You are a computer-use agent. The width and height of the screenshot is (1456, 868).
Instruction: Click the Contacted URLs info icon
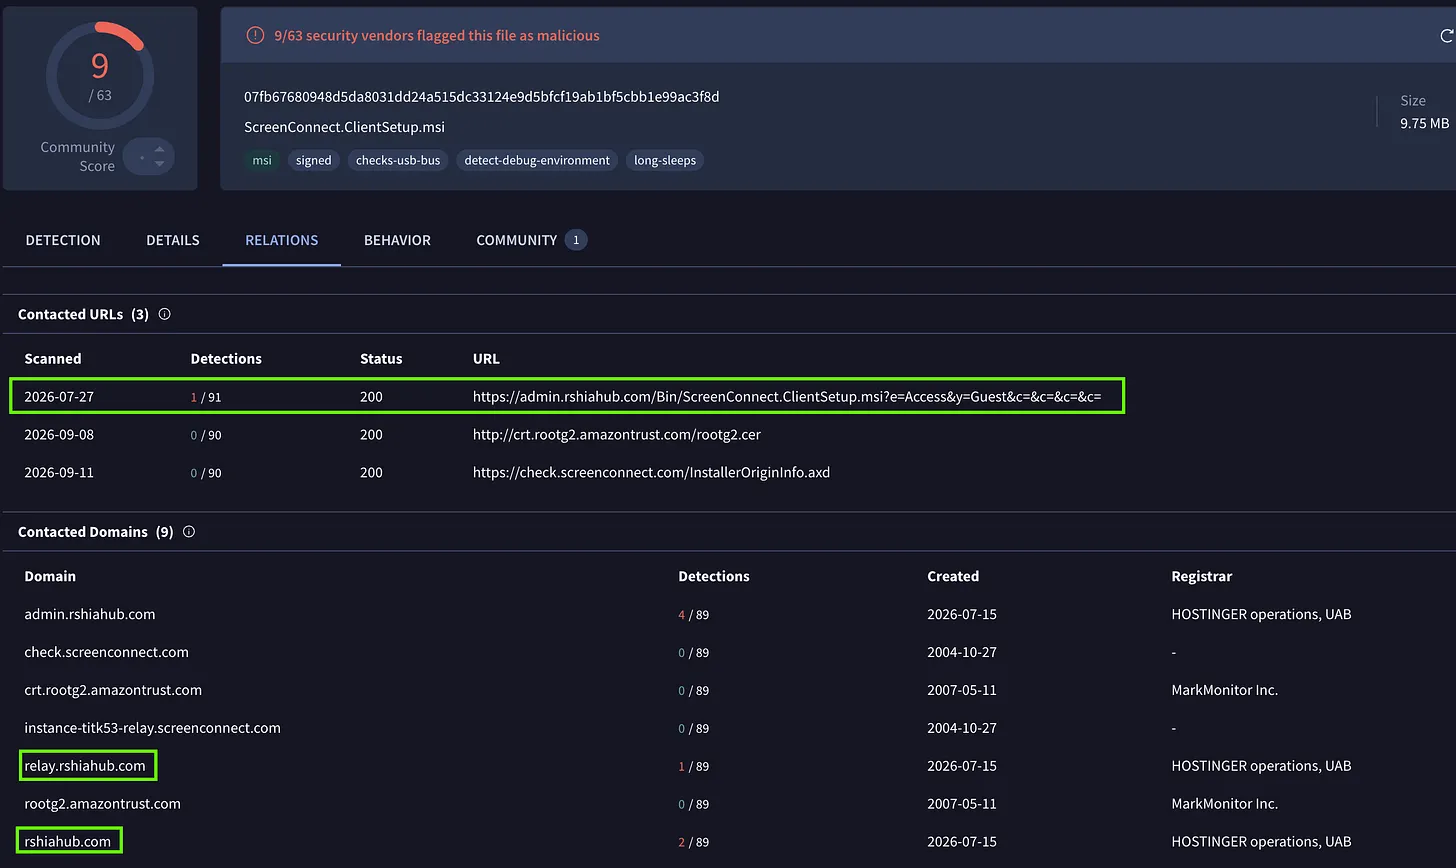point(165,314)
